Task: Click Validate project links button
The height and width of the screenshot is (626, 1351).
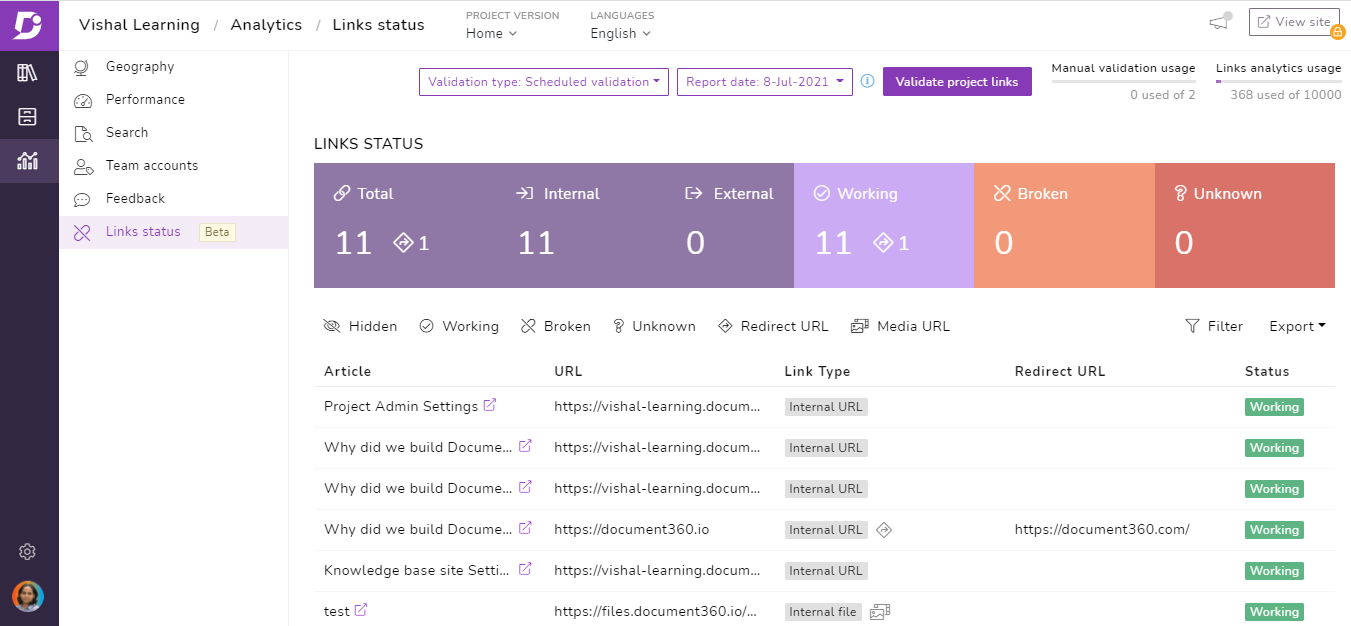Action: (x=957, y=82)
